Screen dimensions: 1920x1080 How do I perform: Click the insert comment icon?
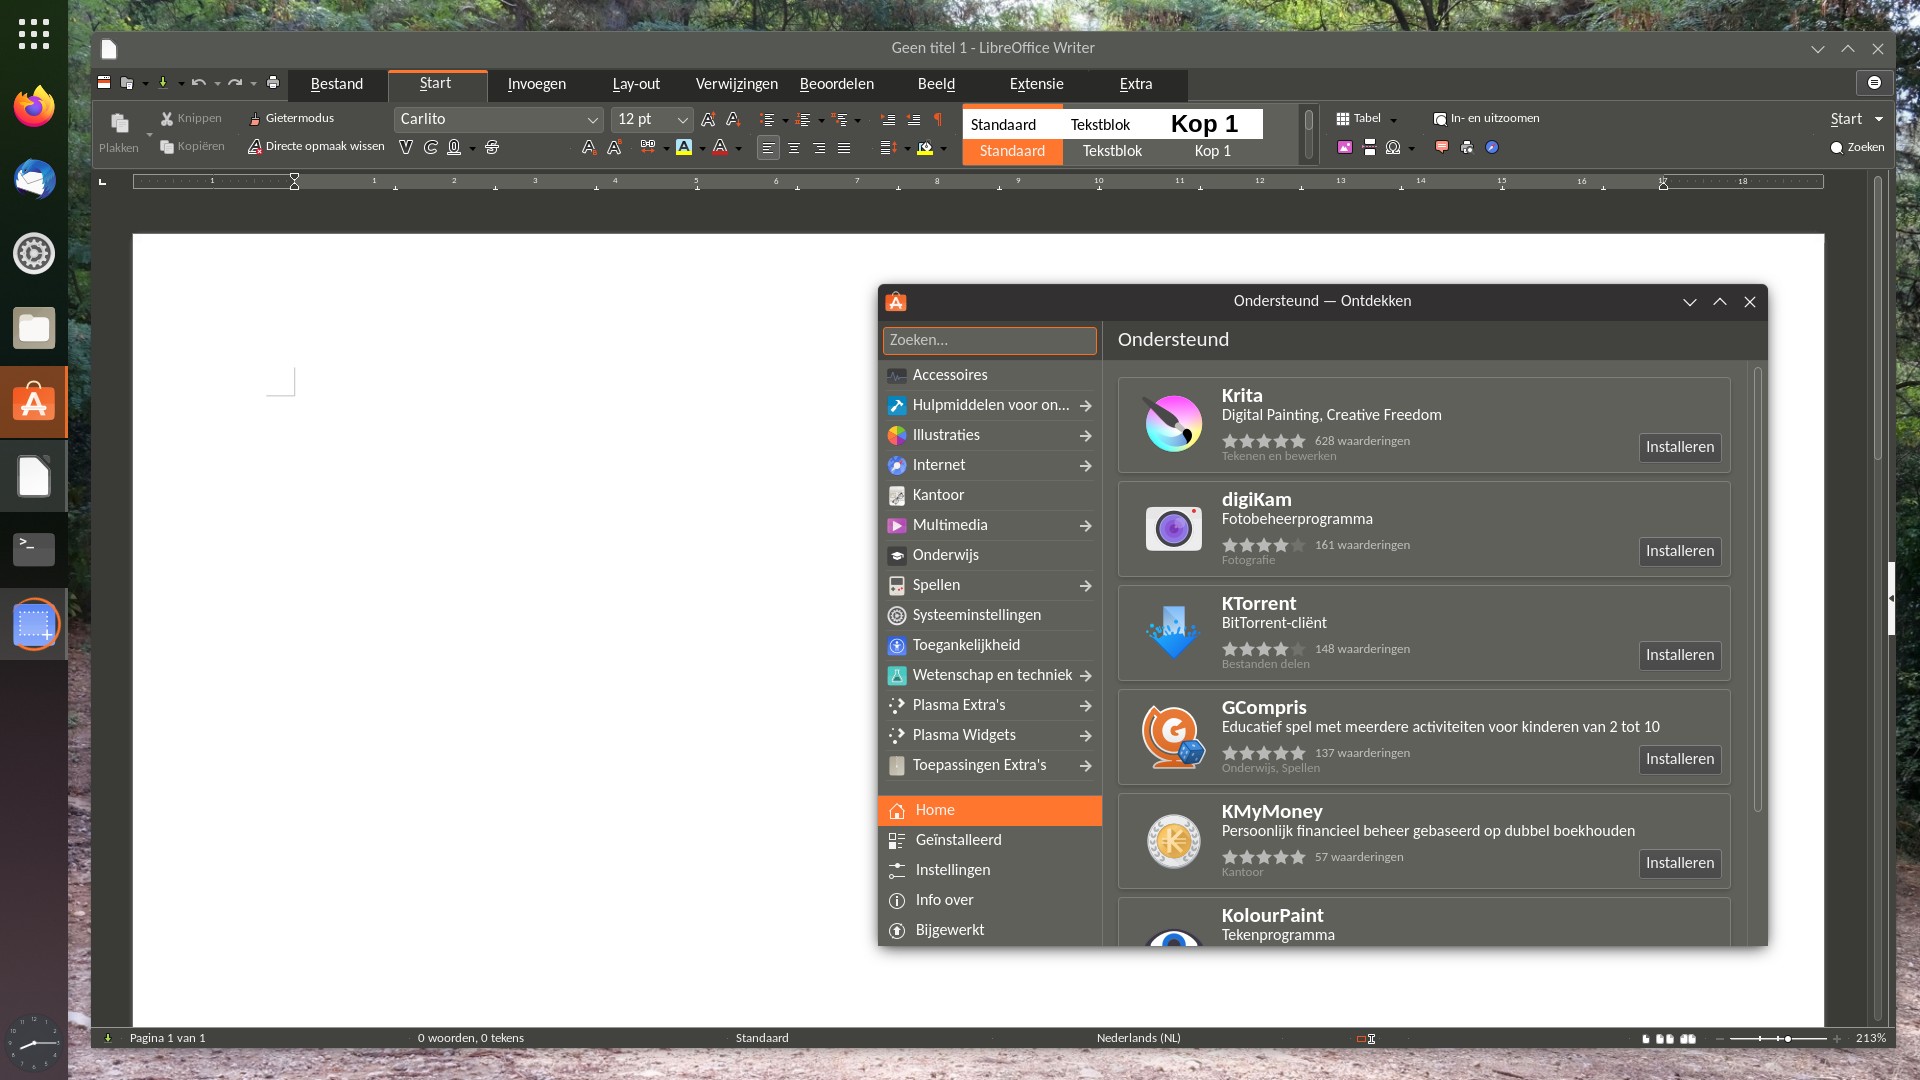point(1442,147)
